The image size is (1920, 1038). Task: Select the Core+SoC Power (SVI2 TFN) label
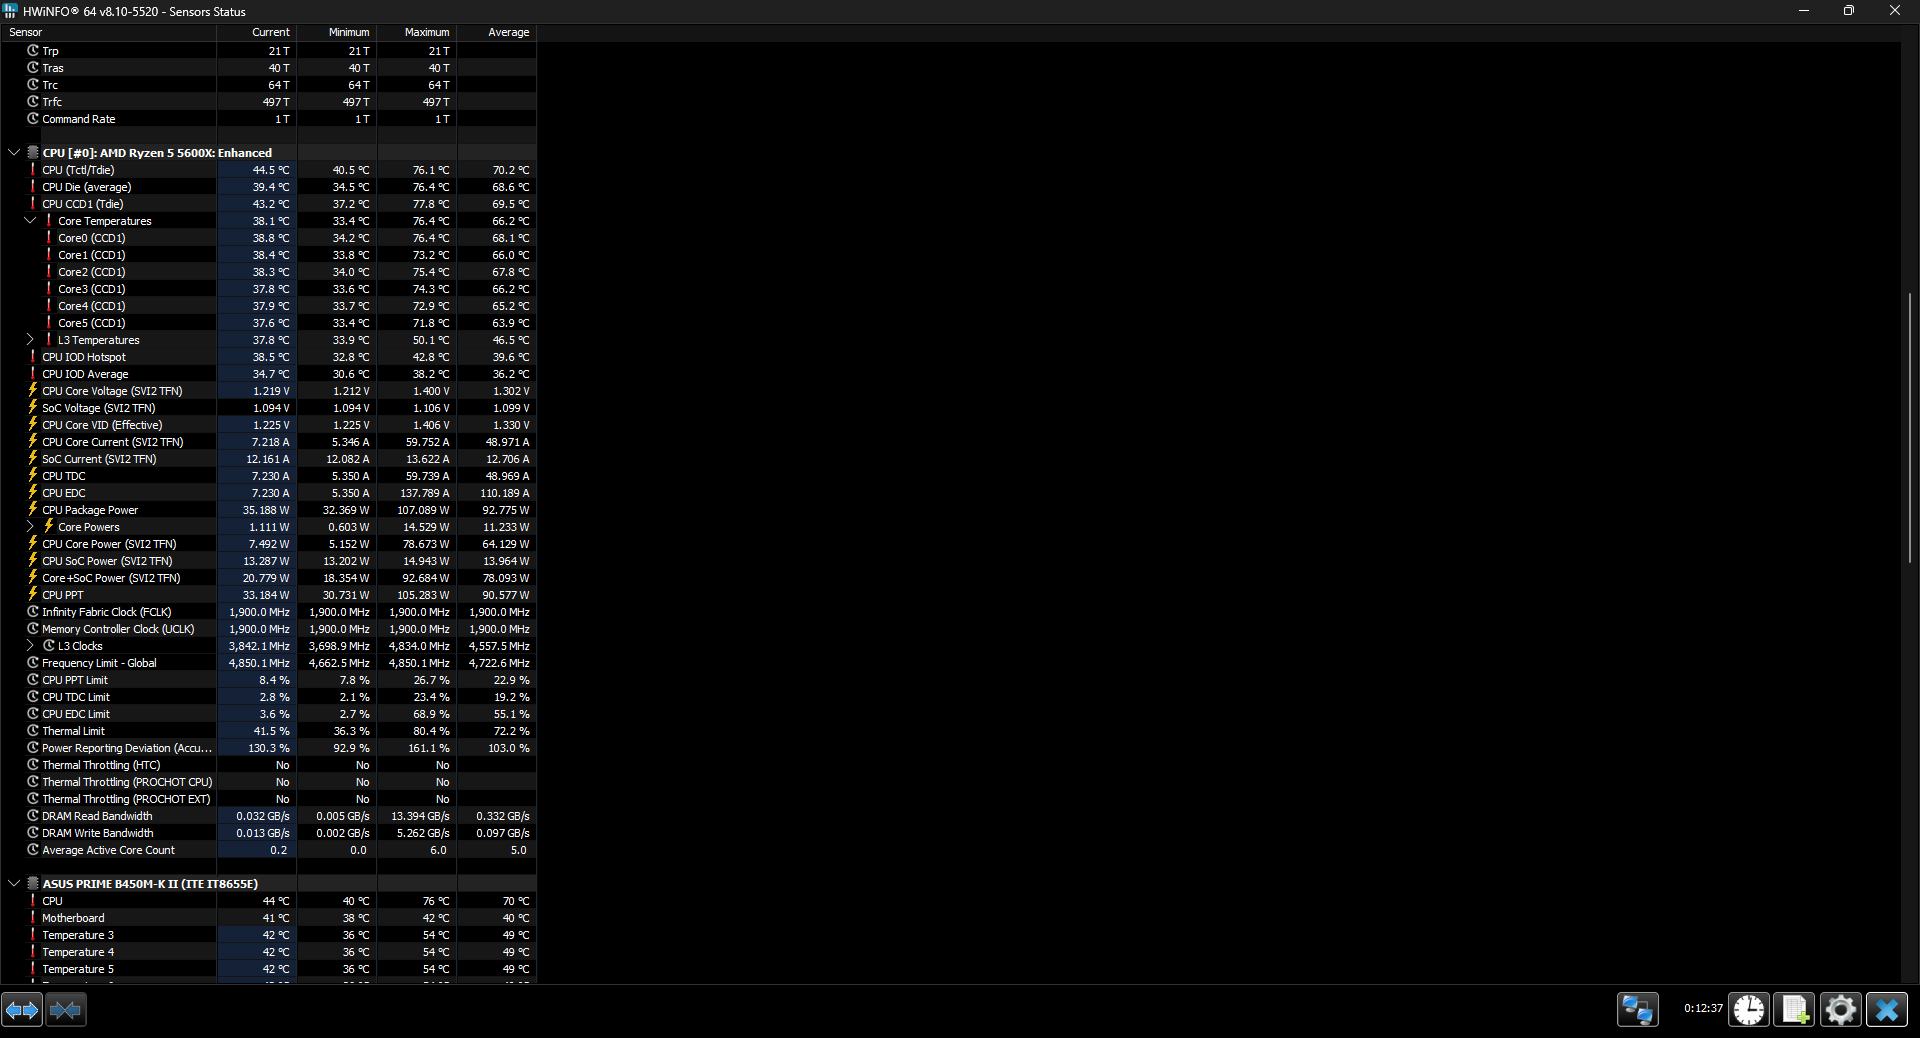[x=111, y=578]
